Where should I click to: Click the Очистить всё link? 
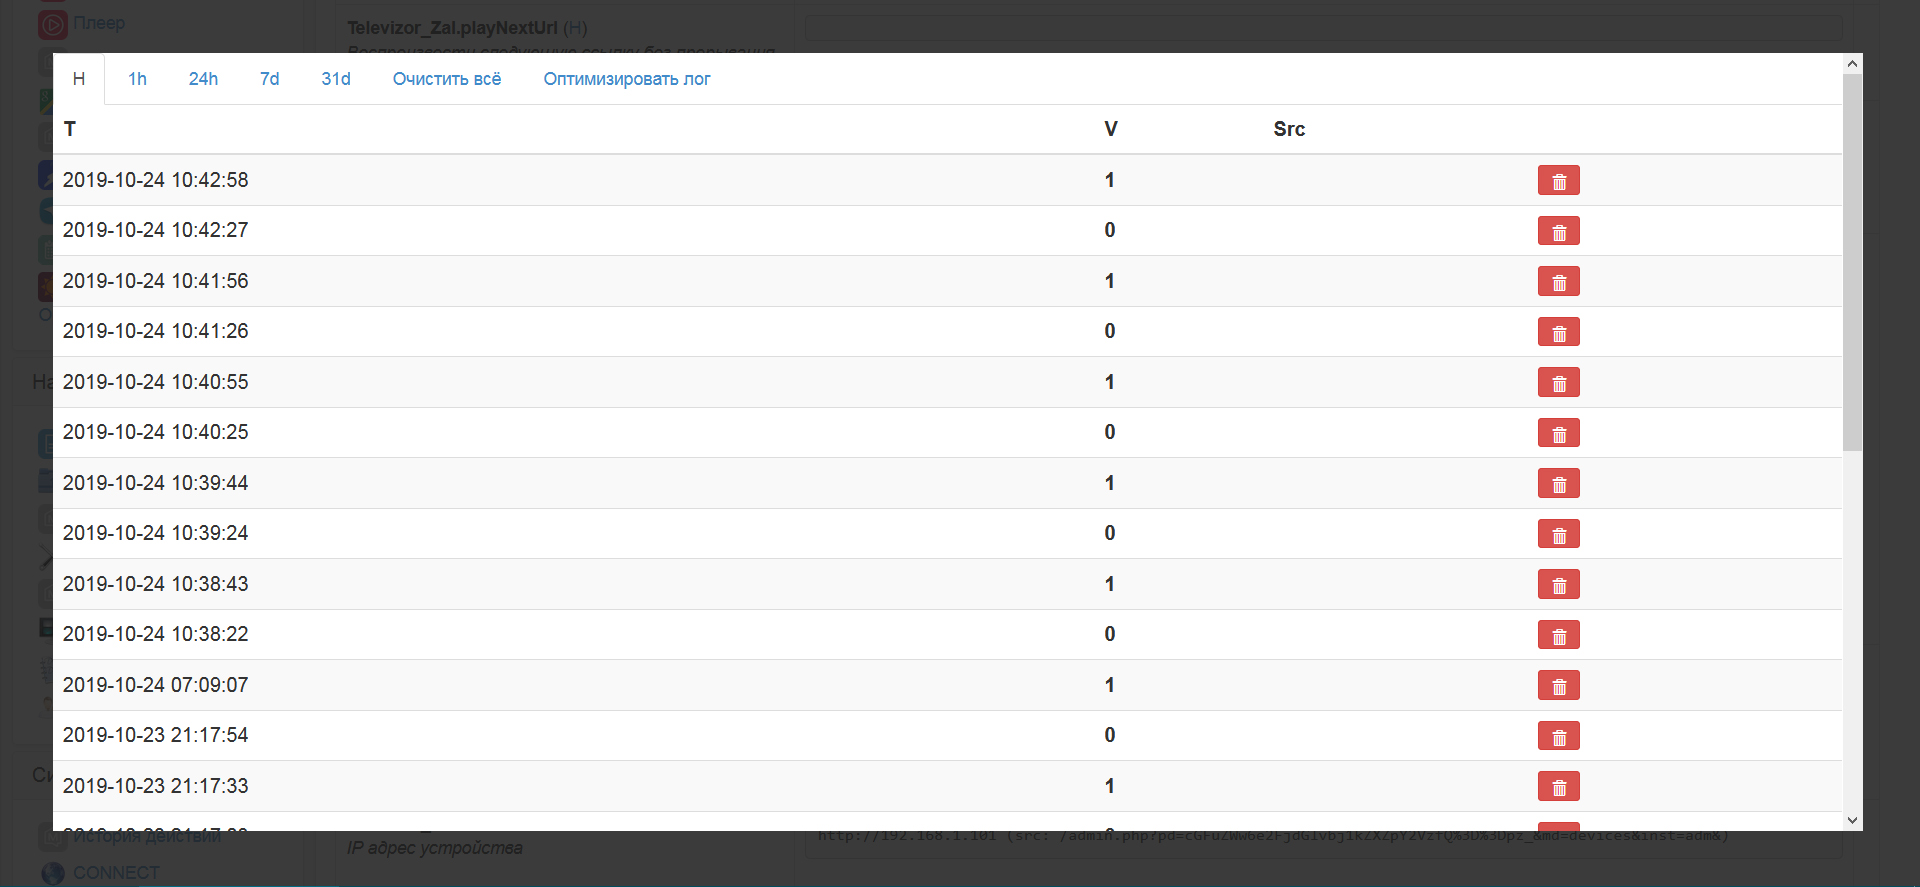point(446,79)
